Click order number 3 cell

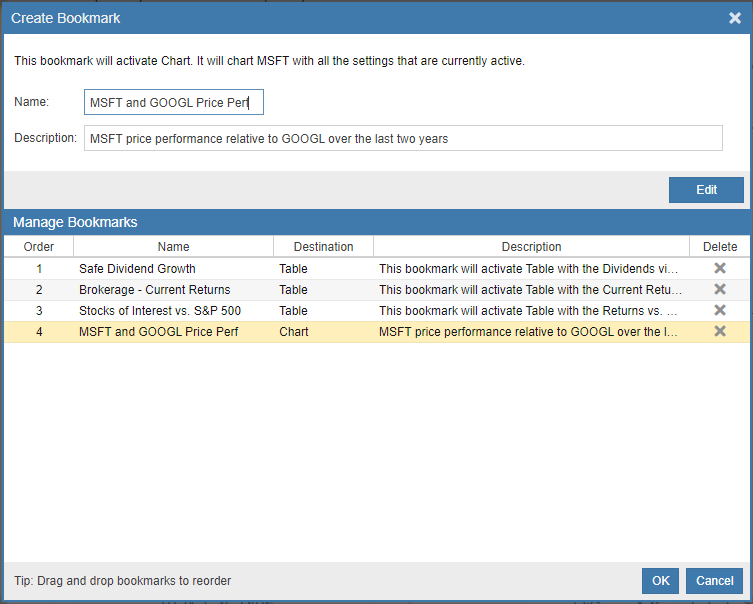39,311
